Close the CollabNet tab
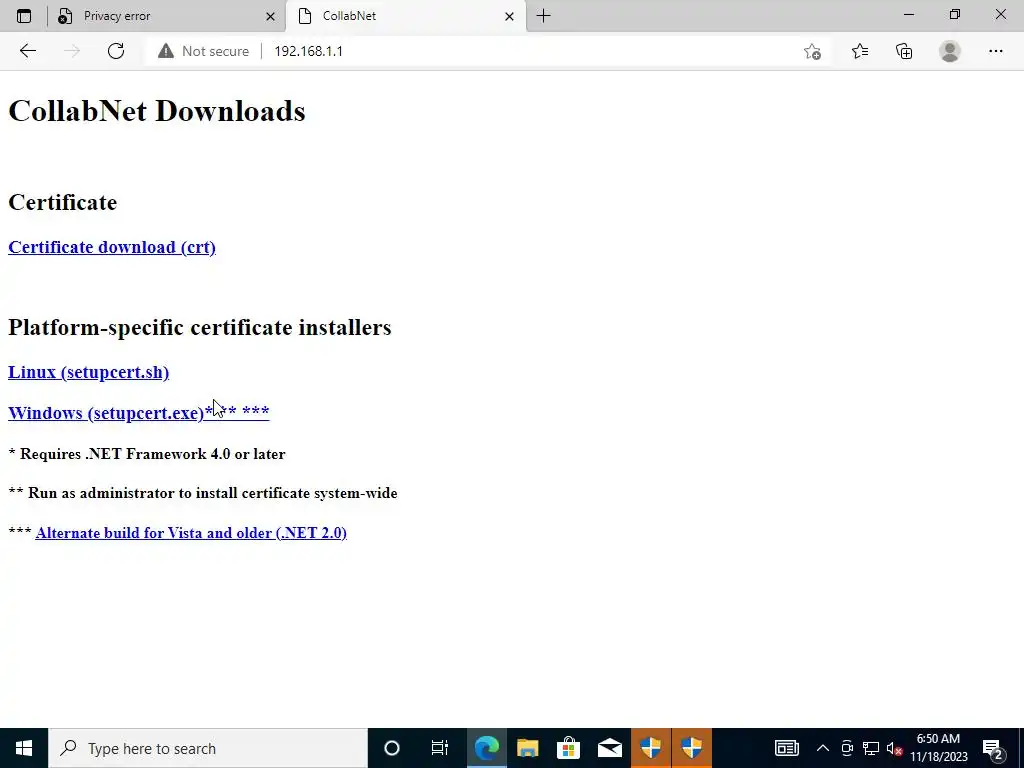1024x768 pixels. coord(509,16)
